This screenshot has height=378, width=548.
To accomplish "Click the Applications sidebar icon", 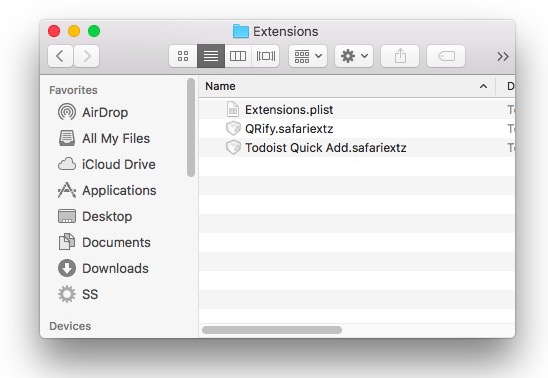I will 67,190.
